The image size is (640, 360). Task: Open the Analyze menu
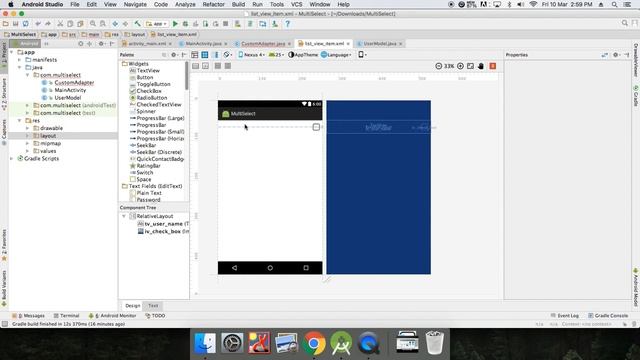click(185, 4)
